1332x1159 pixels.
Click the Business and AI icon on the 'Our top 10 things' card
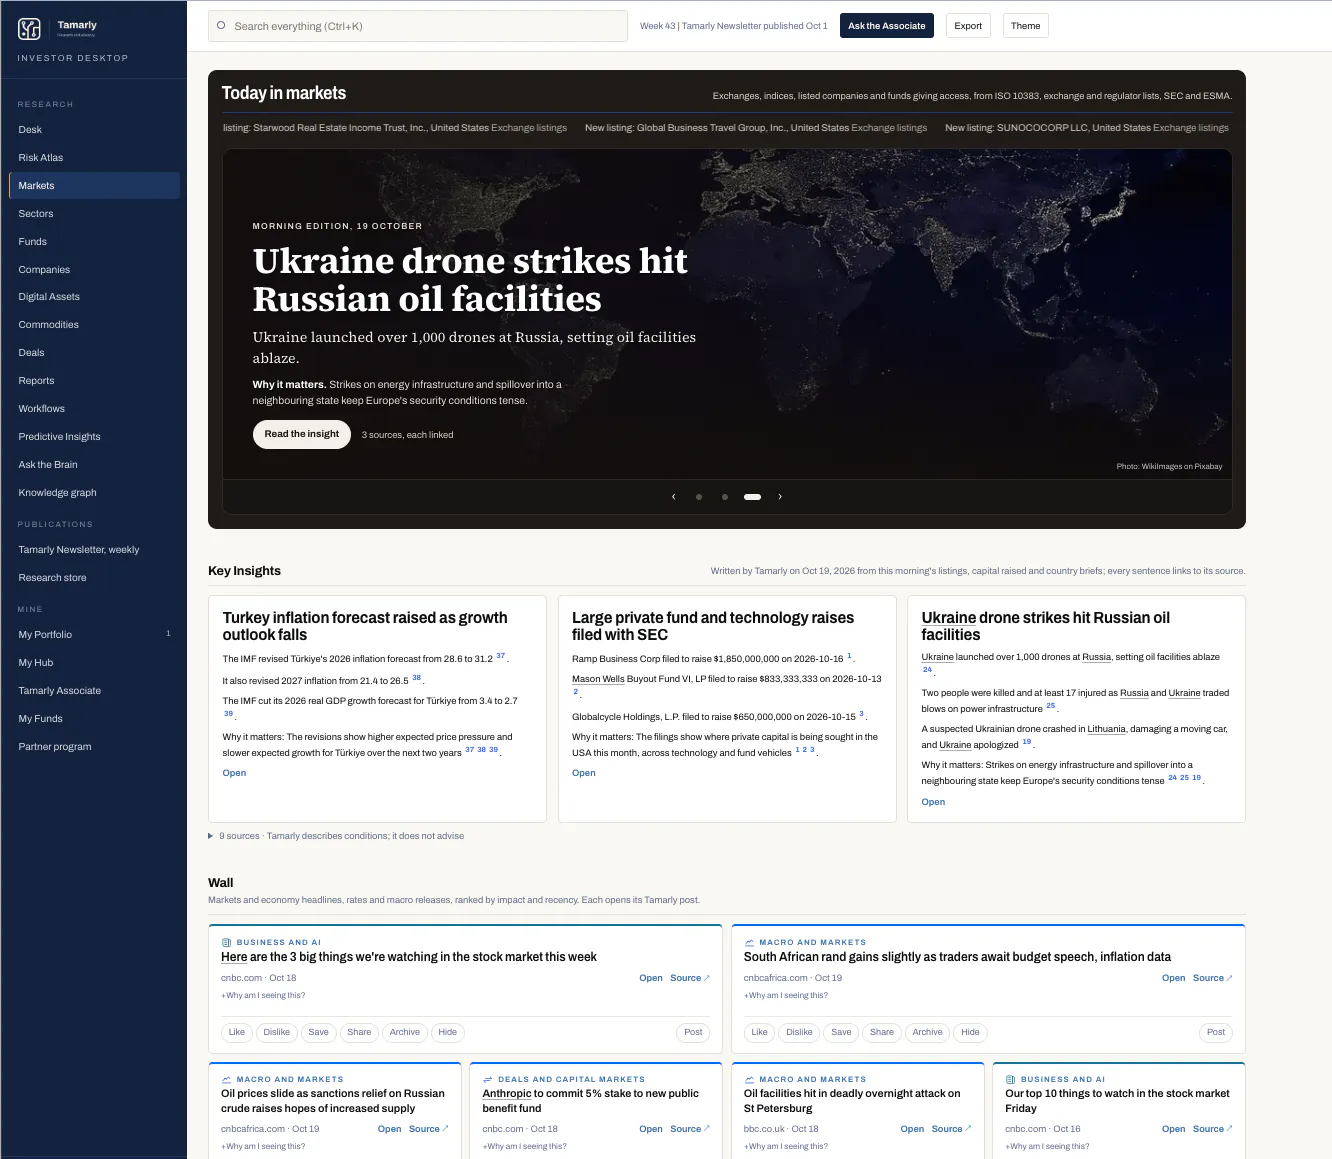click(1011, 1079)
